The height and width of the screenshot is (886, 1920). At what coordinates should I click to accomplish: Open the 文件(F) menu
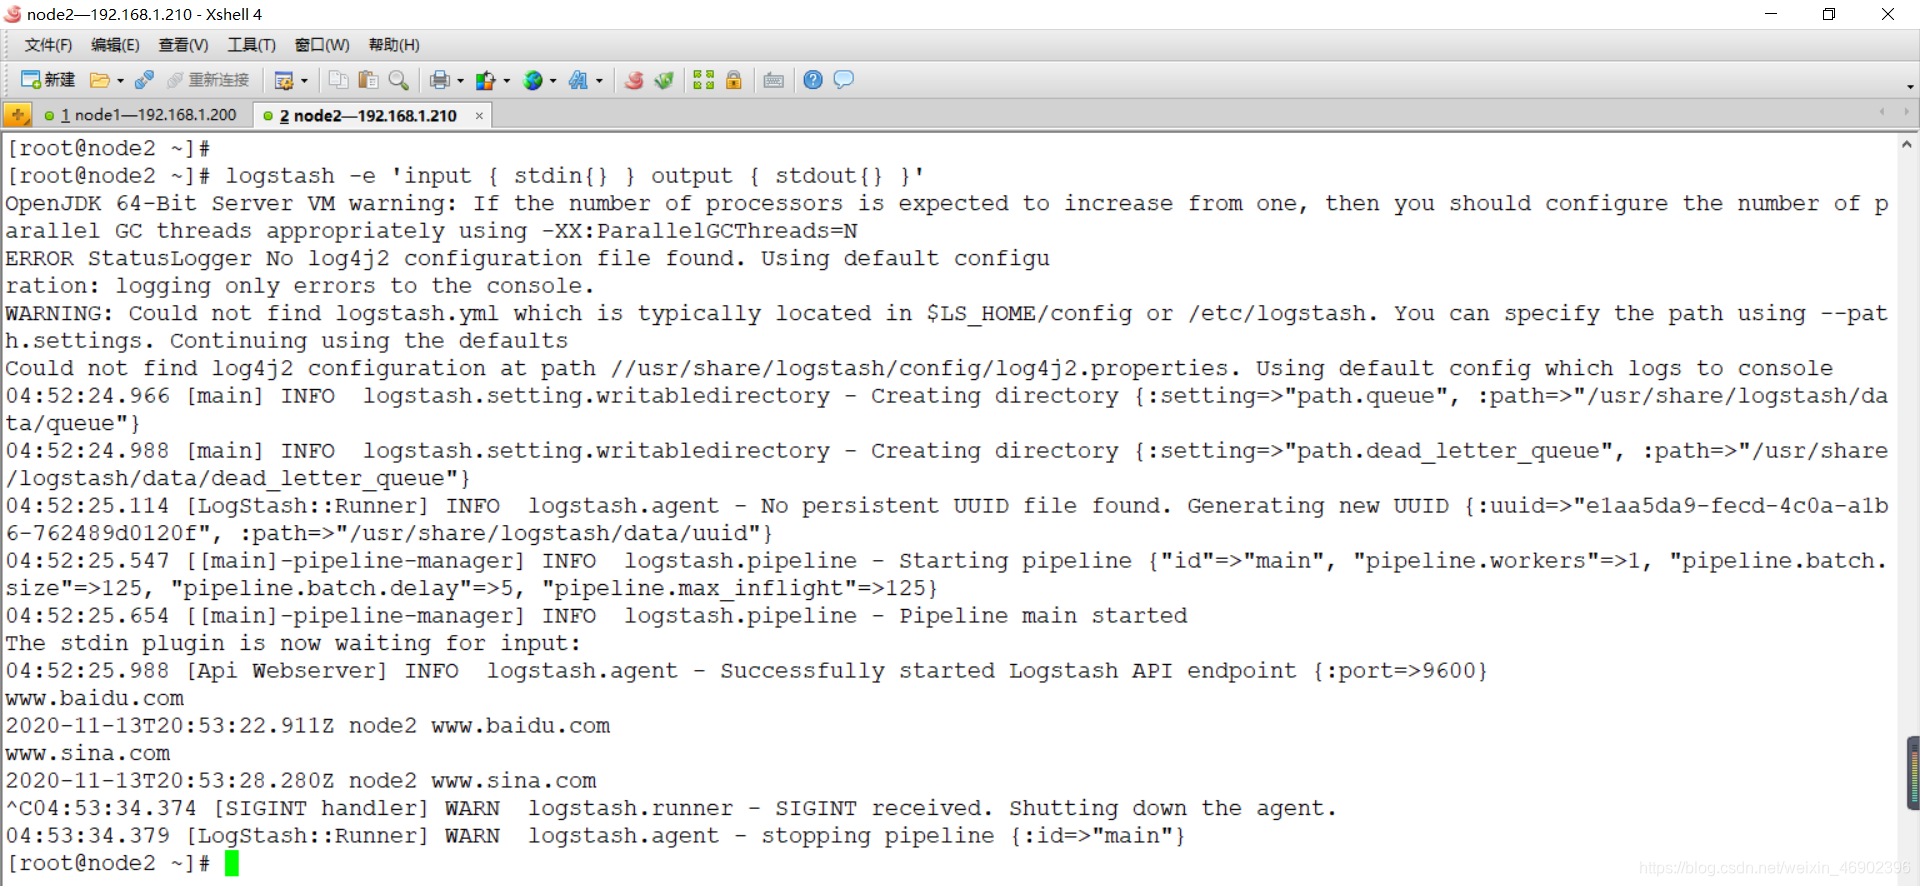click(48, 45)
